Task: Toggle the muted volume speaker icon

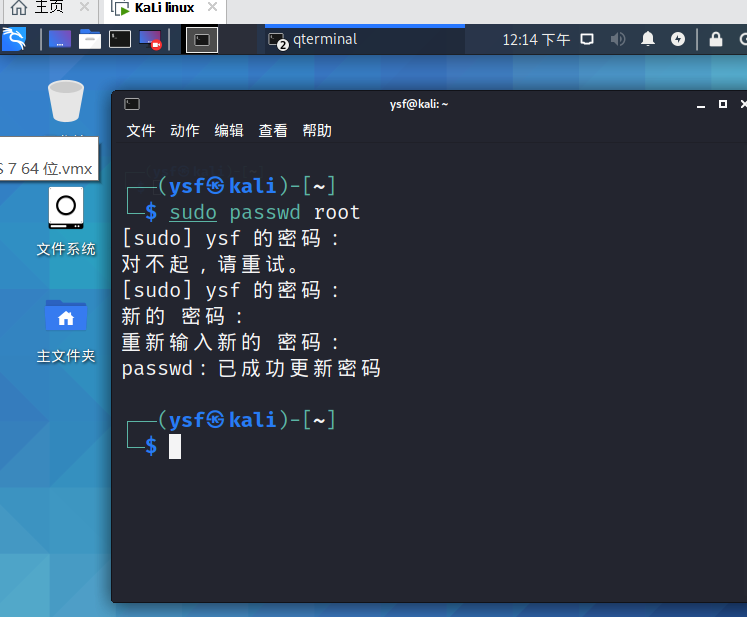Action: 618,39
